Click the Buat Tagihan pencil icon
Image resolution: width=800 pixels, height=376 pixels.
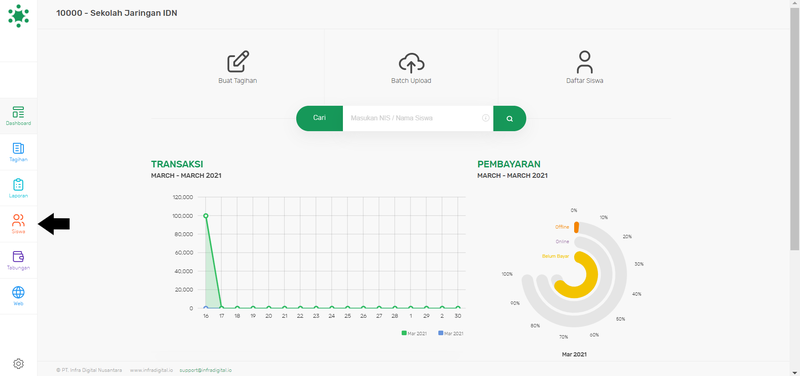(x=238, y=62)
